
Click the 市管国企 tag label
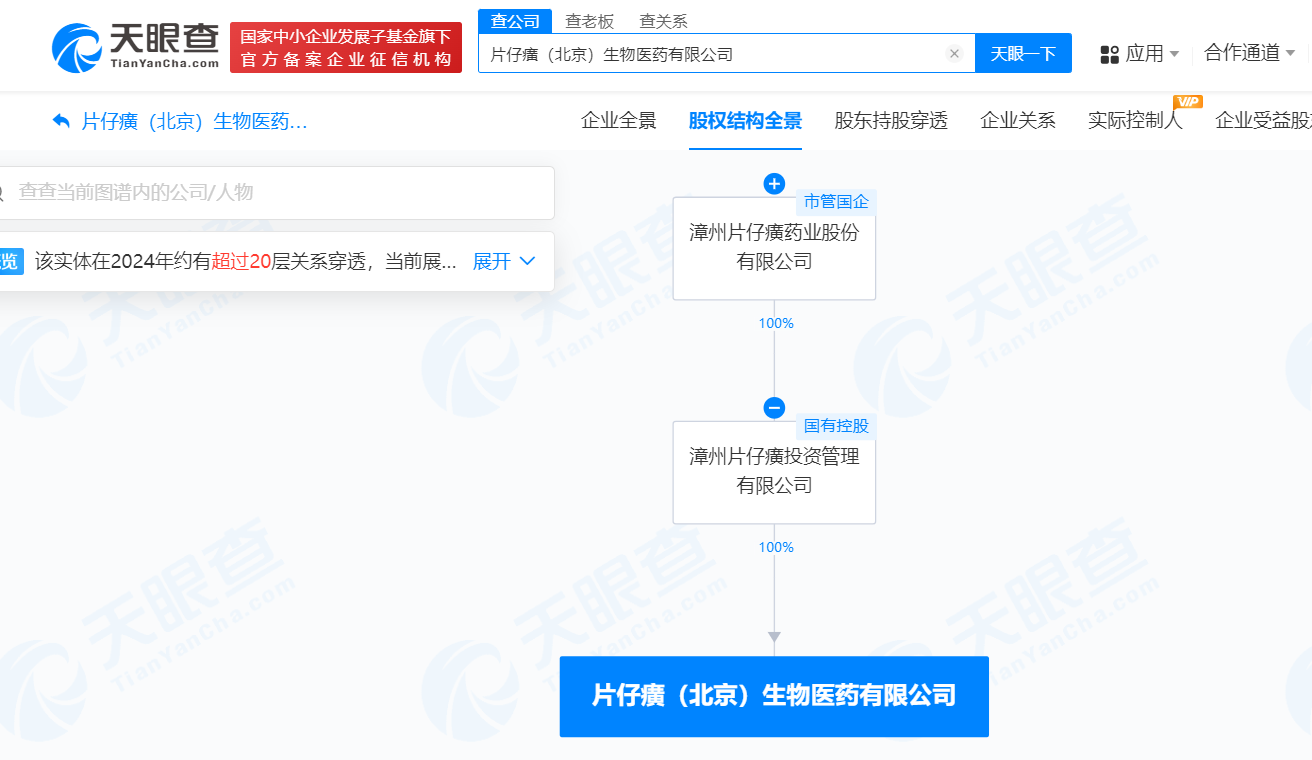click(836, 202)
